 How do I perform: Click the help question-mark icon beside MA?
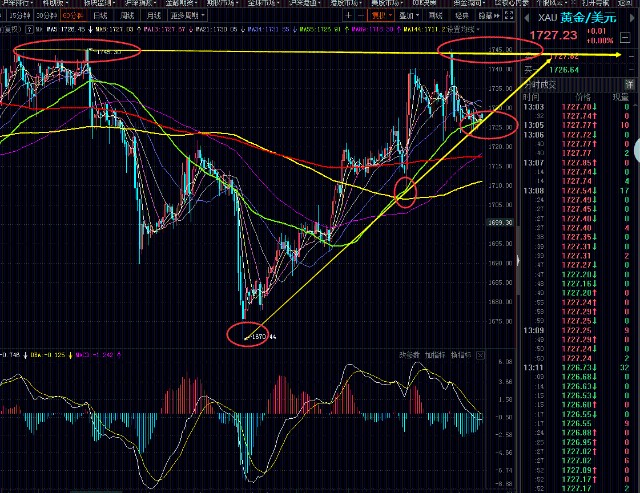point(29,29)
